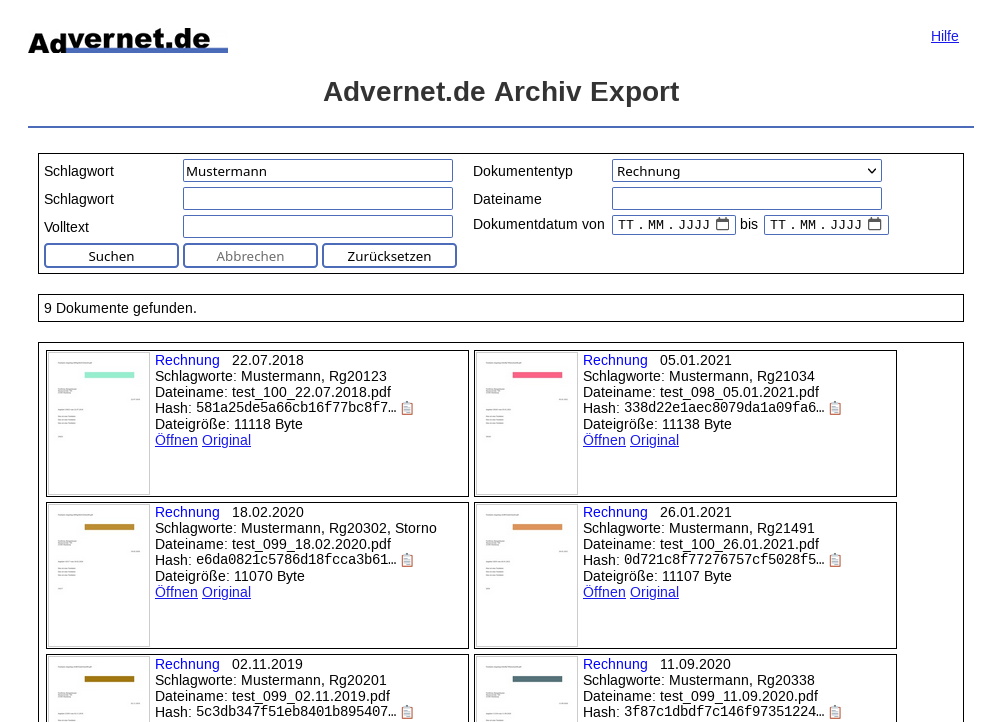Click 'Dateigröße: 11138 Byte' text

pyautogui.click(x=657, y=424)
